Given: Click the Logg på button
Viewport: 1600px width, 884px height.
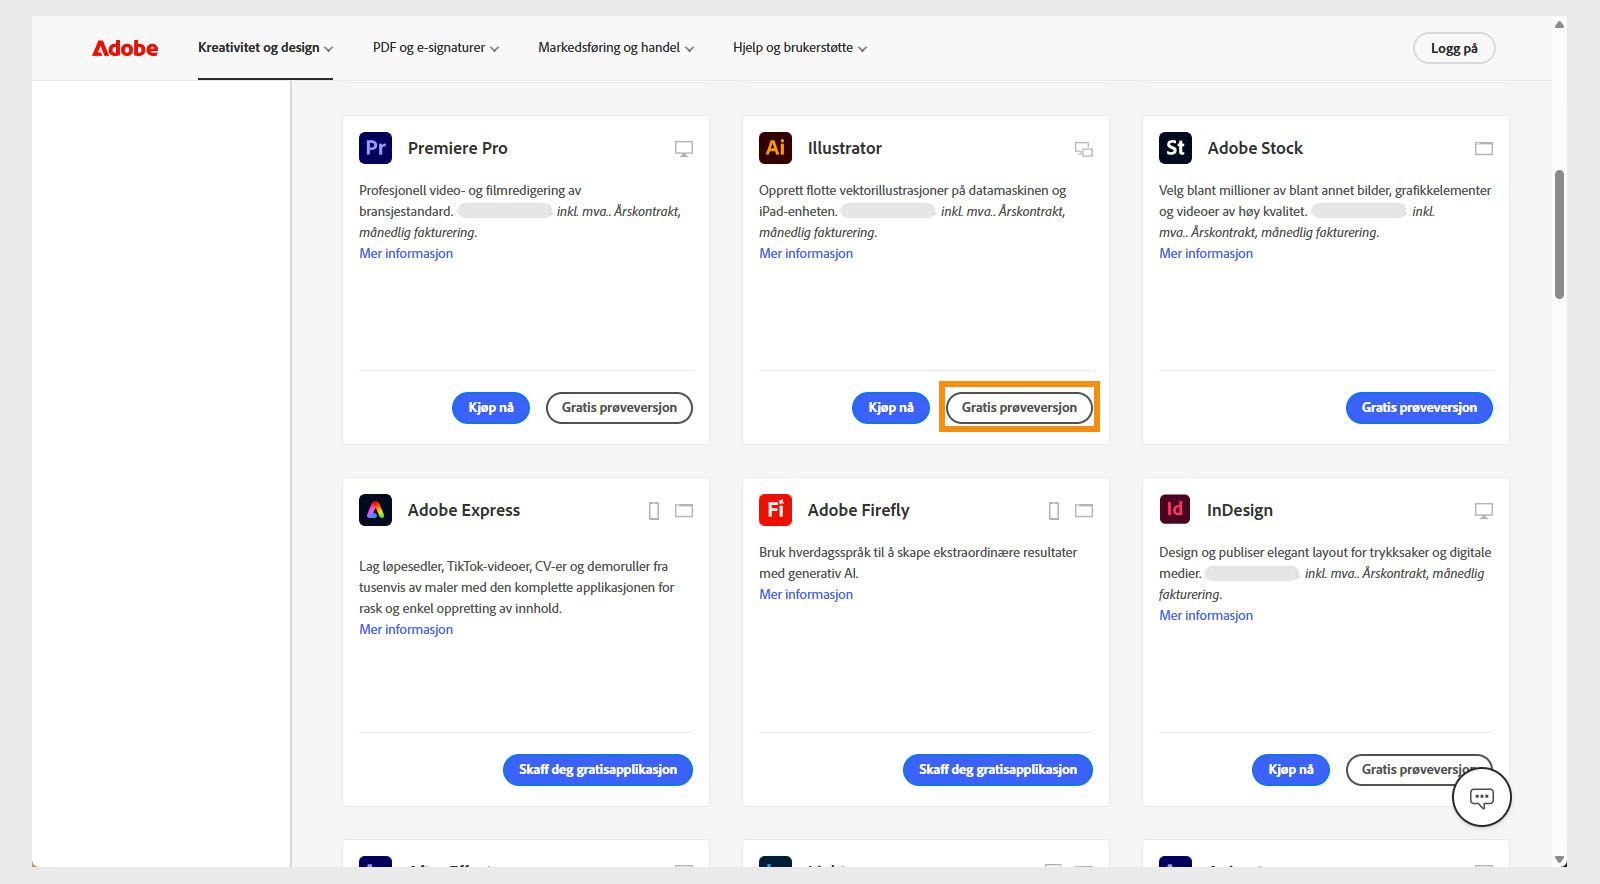Looking at the screenshot, I should (1454, 48).
